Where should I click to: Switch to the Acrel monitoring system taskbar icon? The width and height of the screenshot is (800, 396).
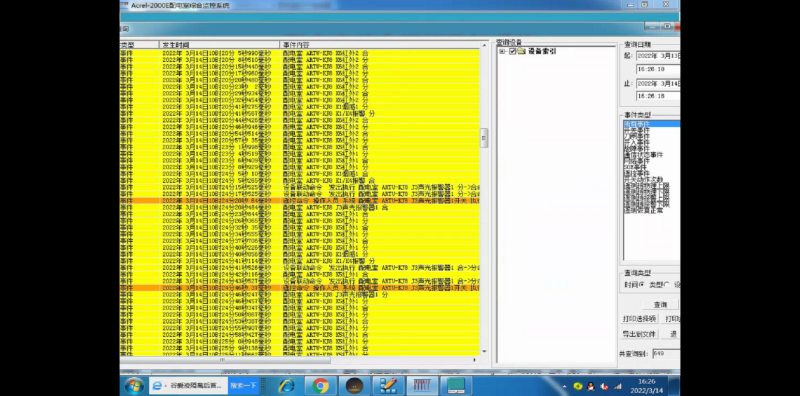(x=422, y=386)
